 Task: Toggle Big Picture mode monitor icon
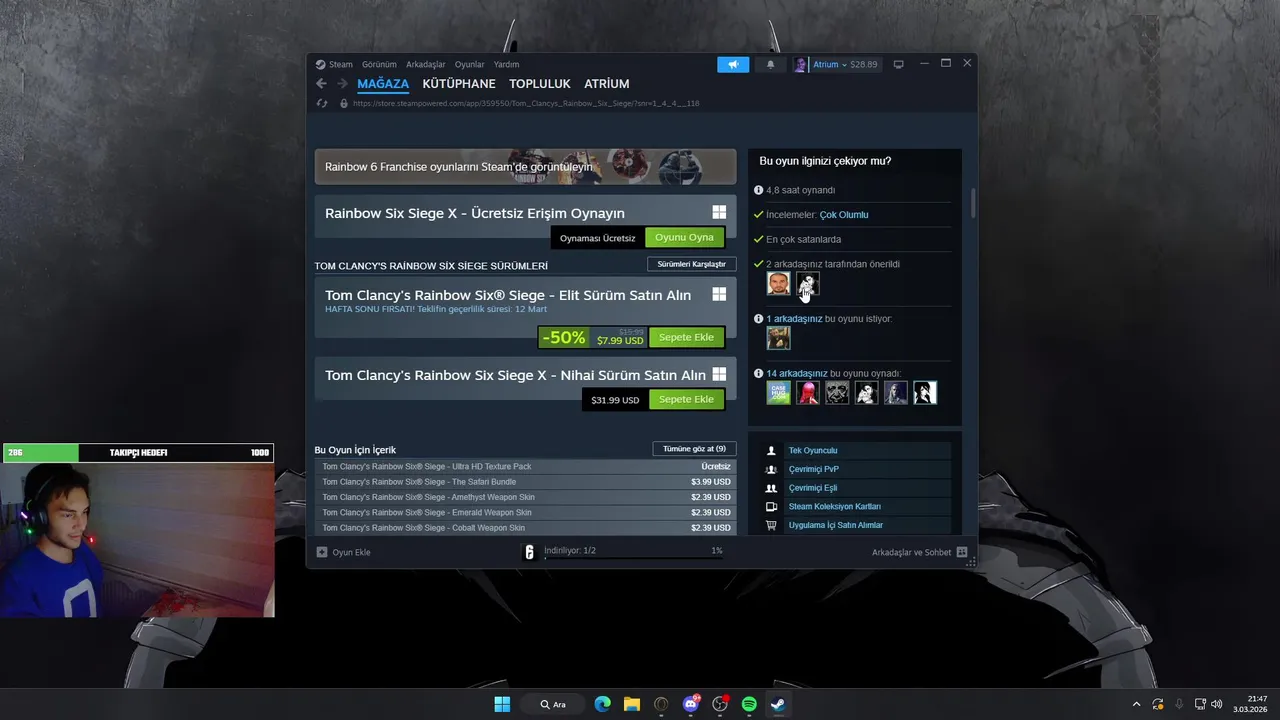[898, 64]
